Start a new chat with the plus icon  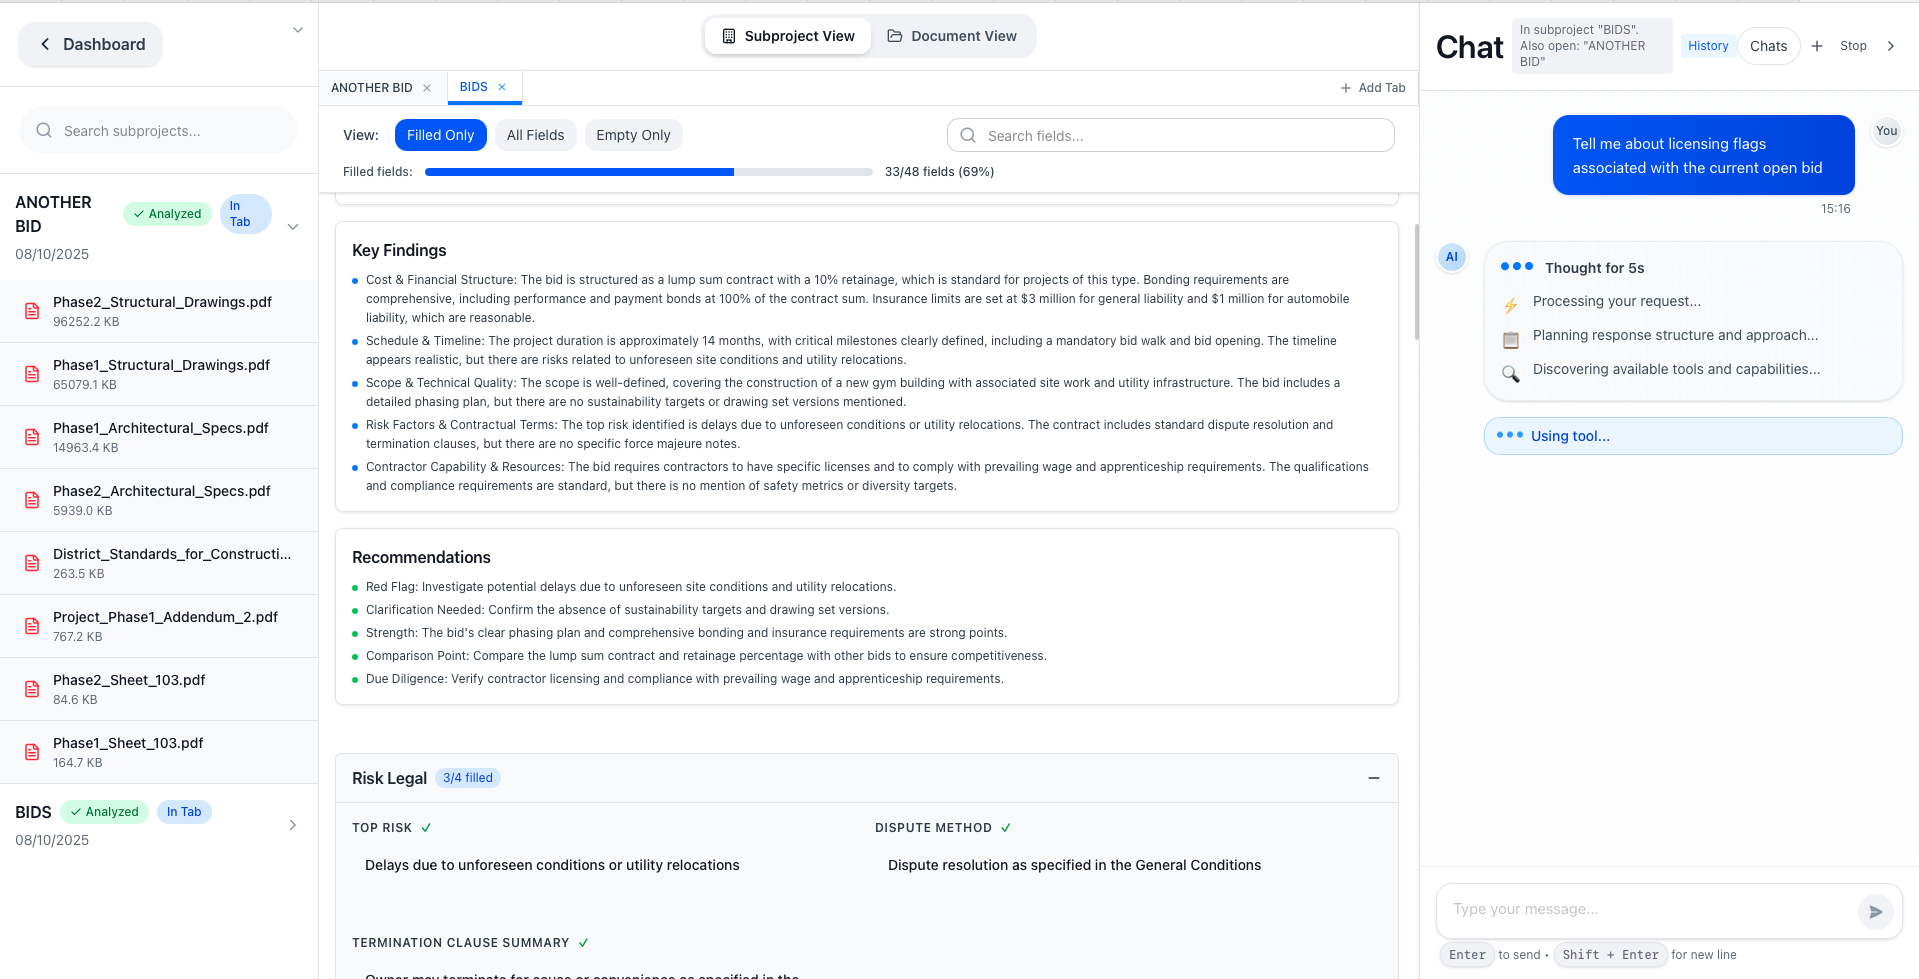[1816, 46]
